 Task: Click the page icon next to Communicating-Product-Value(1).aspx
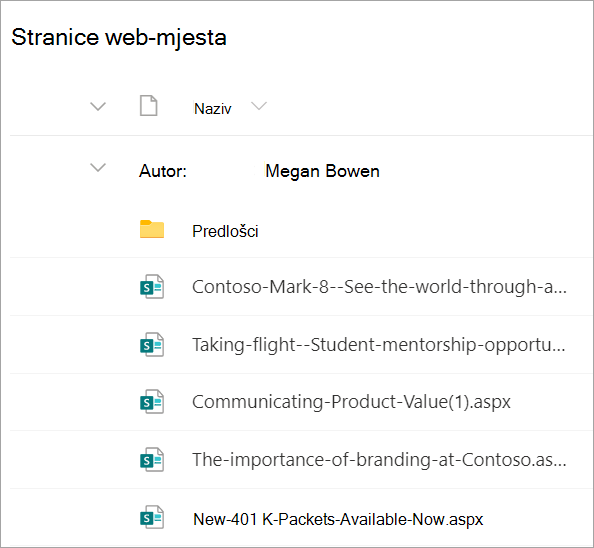[152, 401]
